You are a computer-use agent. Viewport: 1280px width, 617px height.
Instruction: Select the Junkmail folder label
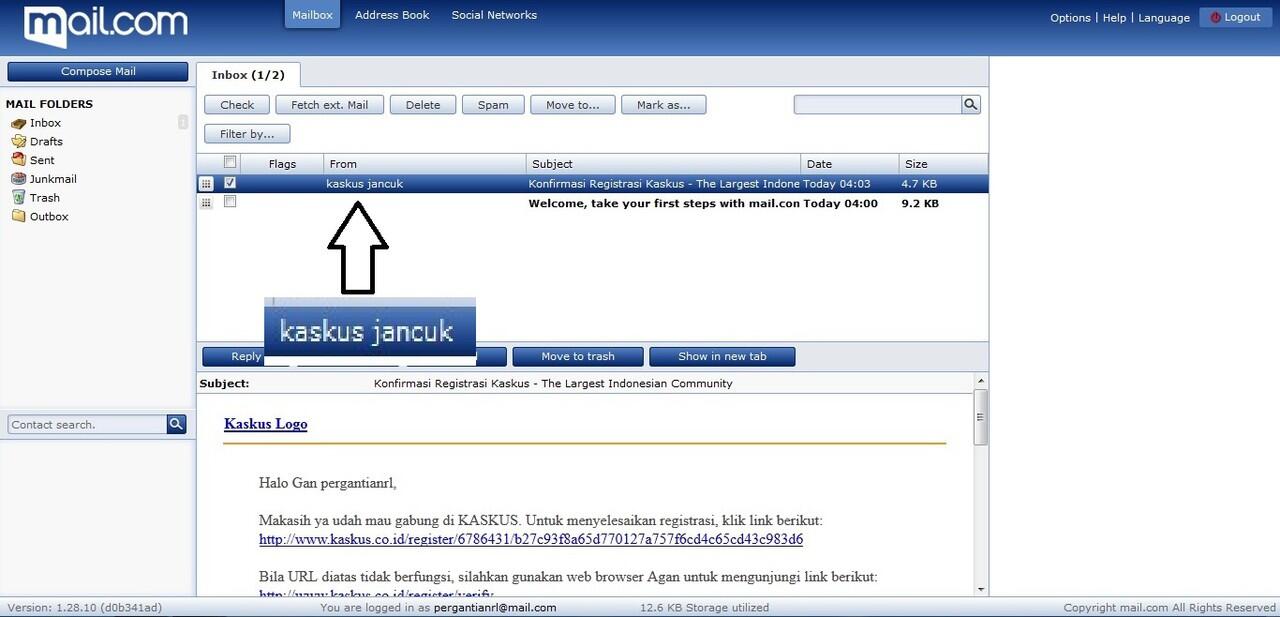click(x=53, y=179)
